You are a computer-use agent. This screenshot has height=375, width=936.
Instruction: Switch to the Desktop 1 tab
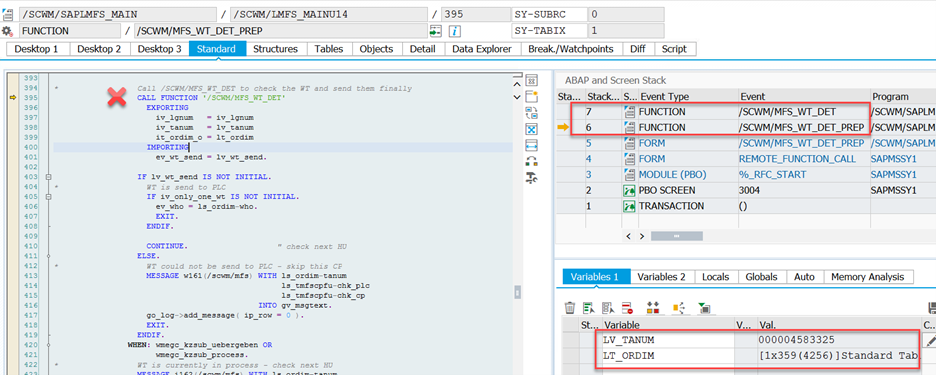pyautogui.click(x=36, y=49)
